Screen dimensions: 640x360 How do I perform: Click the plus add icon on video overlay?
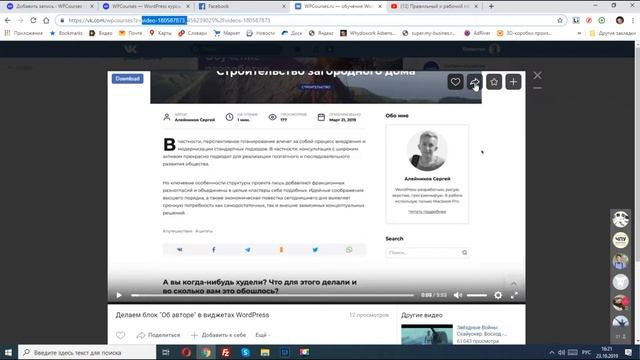(x=513, y=82)
